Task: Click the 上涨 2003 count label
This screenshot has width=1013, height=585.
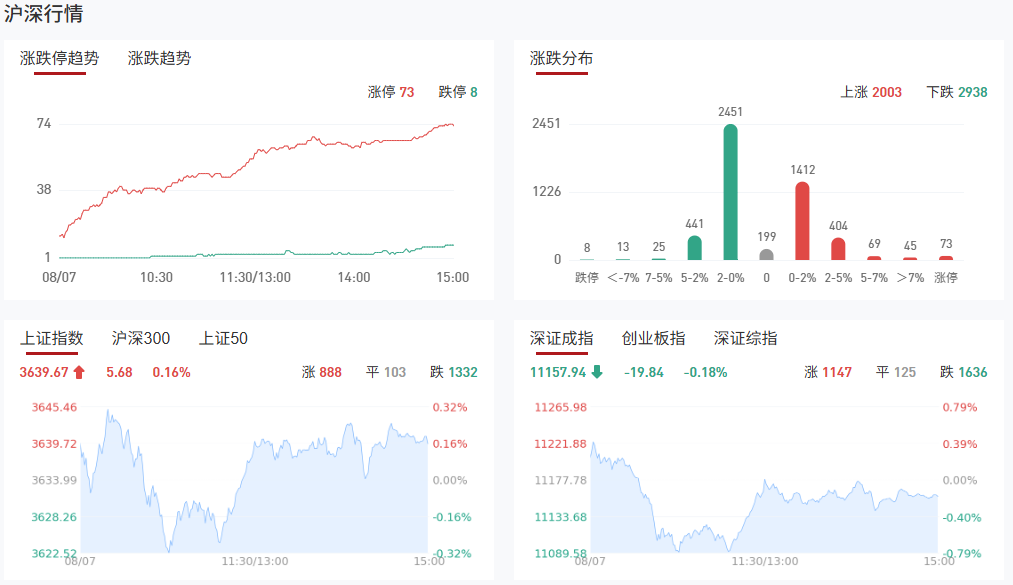Action: 871,92
